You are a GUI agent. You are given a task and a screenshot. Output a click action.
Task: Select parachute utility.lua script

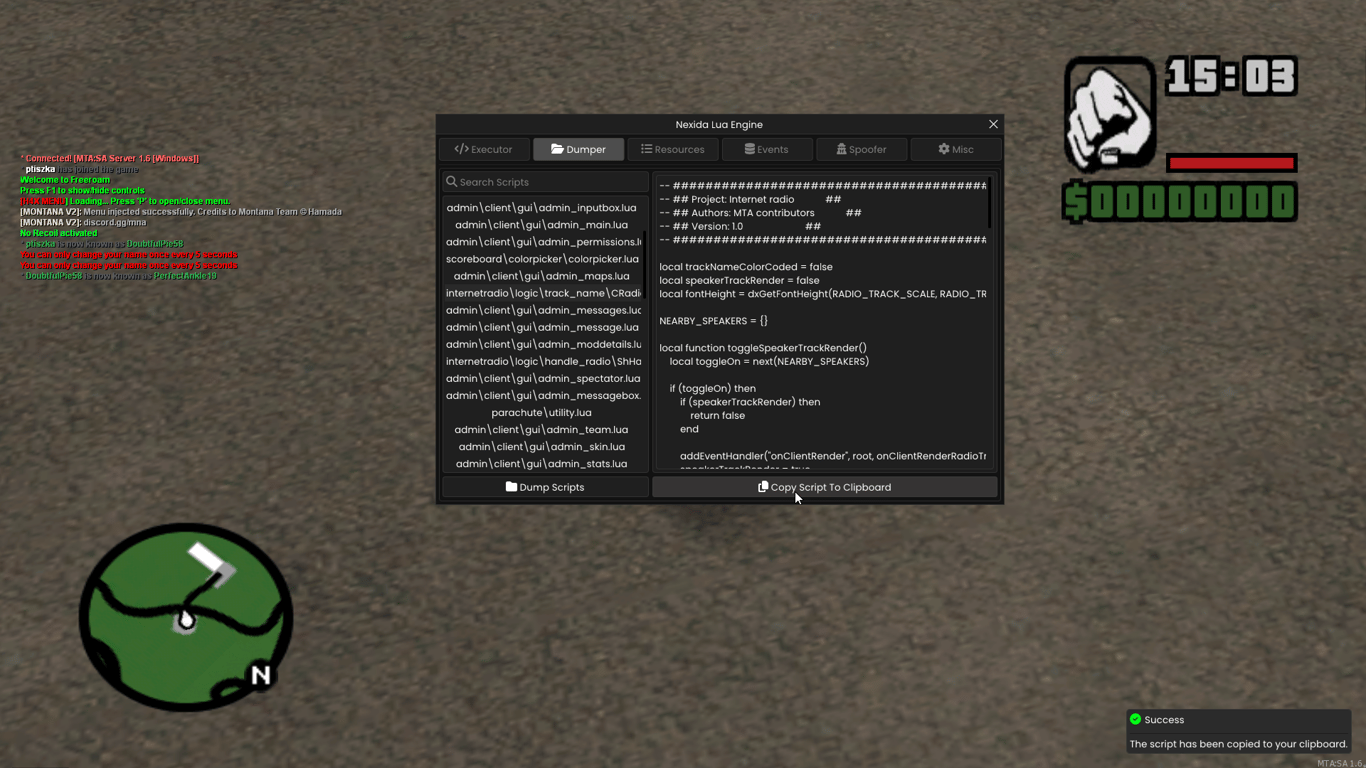click(x=542, y=412)
